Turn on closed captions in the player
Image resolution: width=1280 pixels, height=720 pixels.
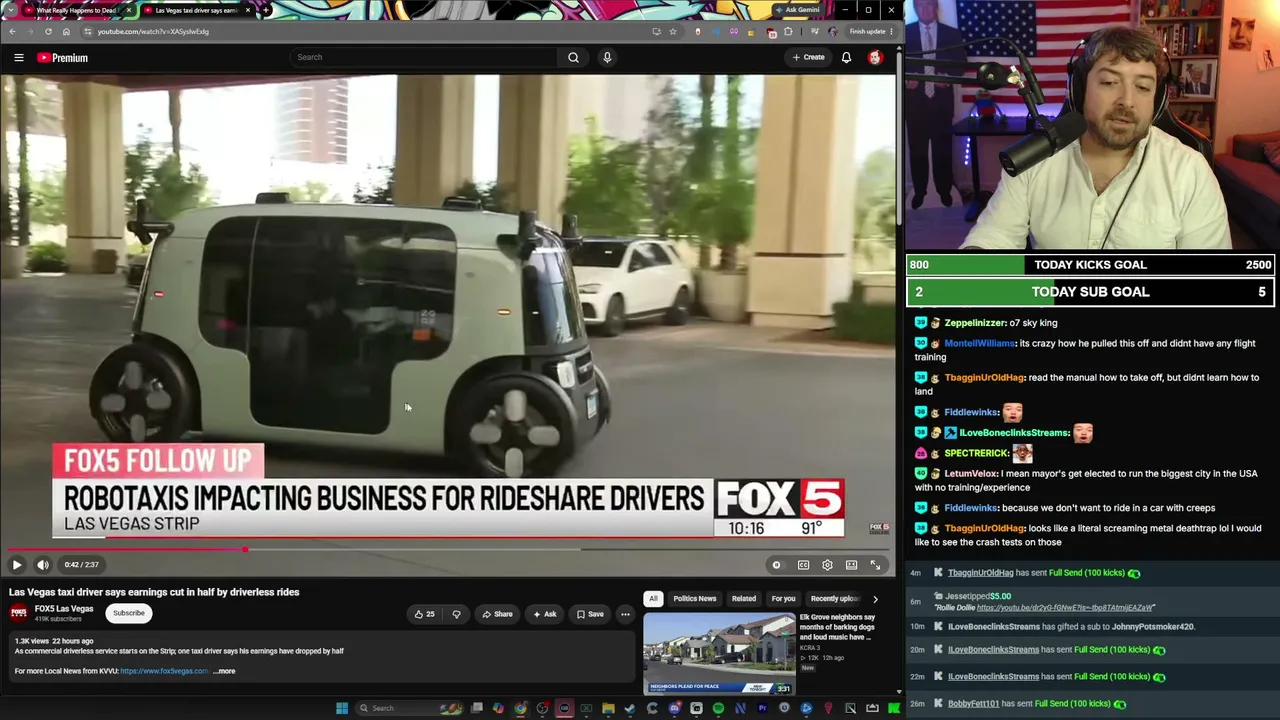coord(803,565)
